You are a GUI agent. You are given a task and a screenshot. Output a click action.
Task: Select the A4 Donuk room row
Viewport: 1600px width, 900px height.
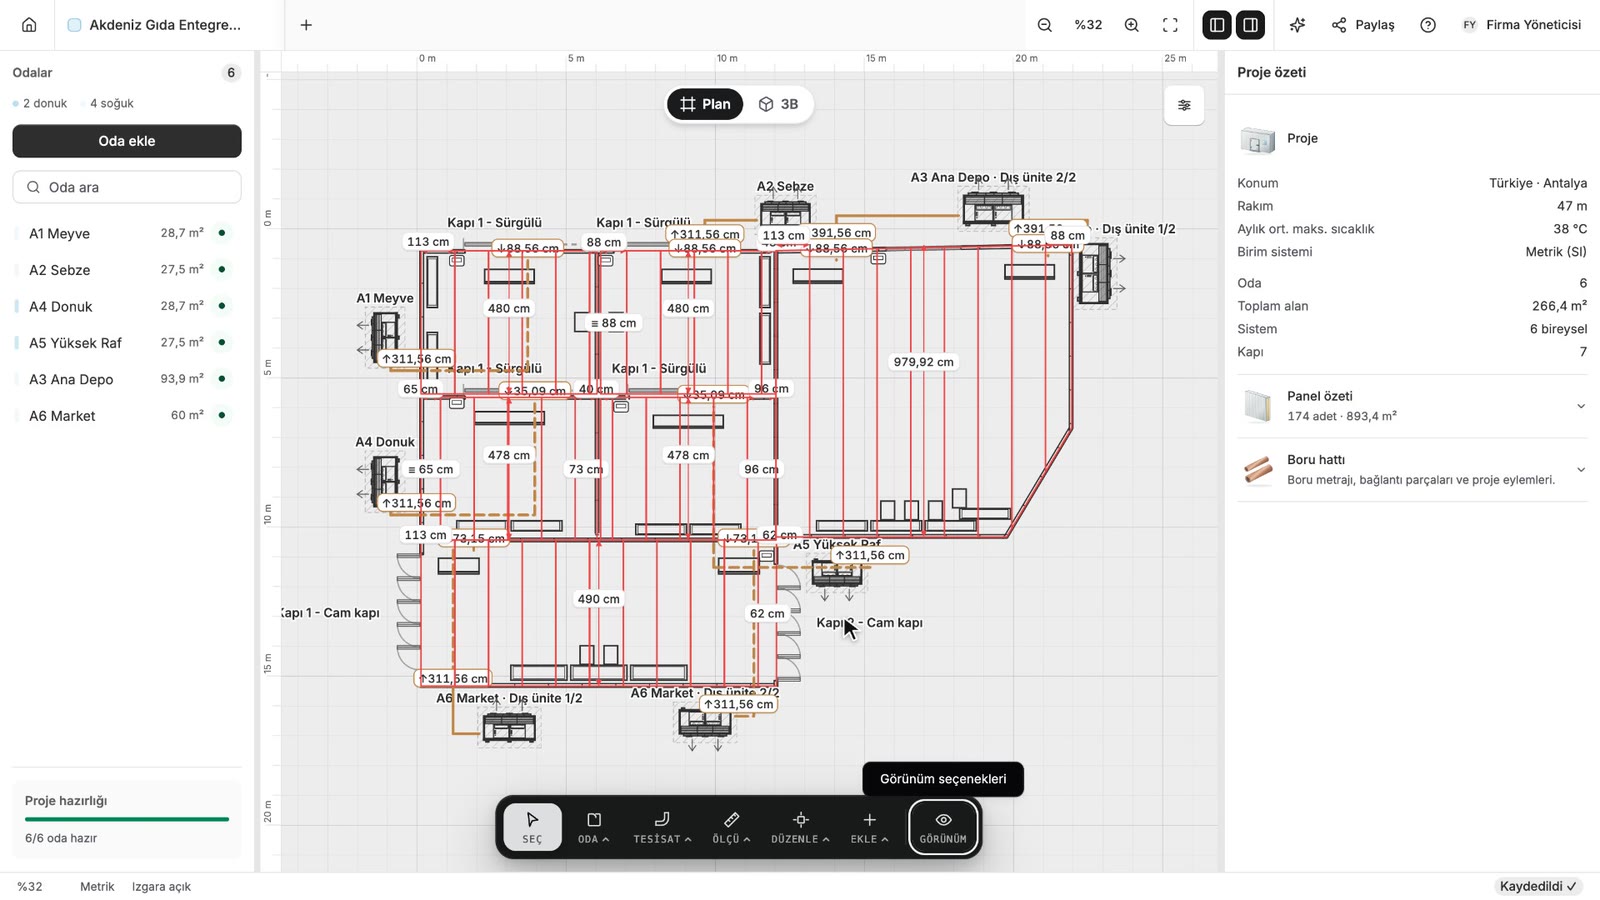[x=127, y=306]
